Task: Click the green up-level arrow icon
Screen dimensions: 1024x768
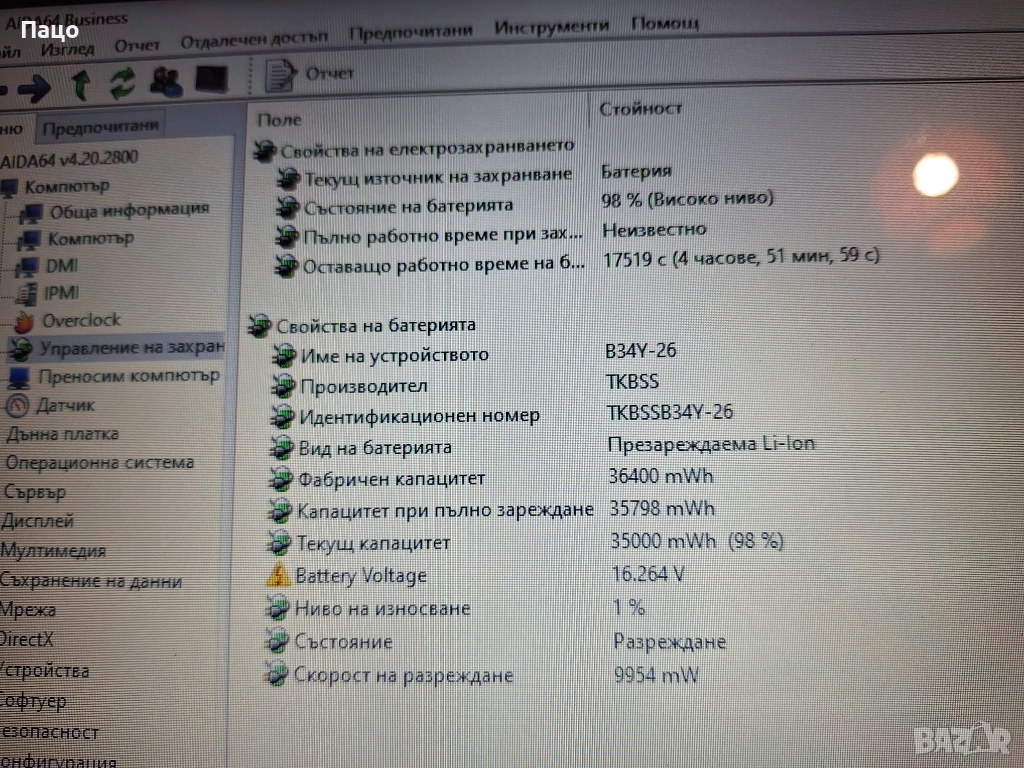Action: pyautogui.click(x=82, y=85)
